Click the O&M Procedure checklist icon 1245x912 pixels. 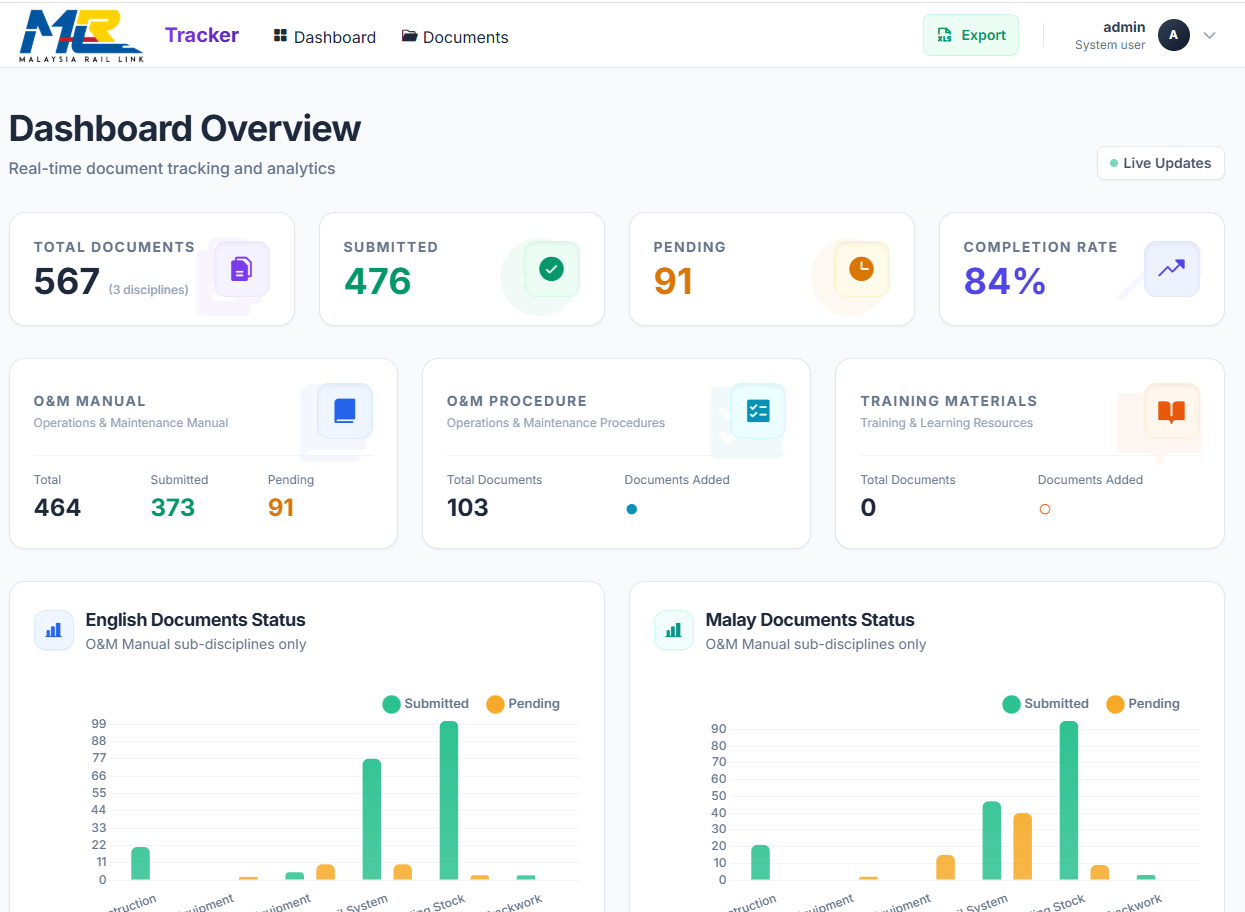click(x=758, y=411)
